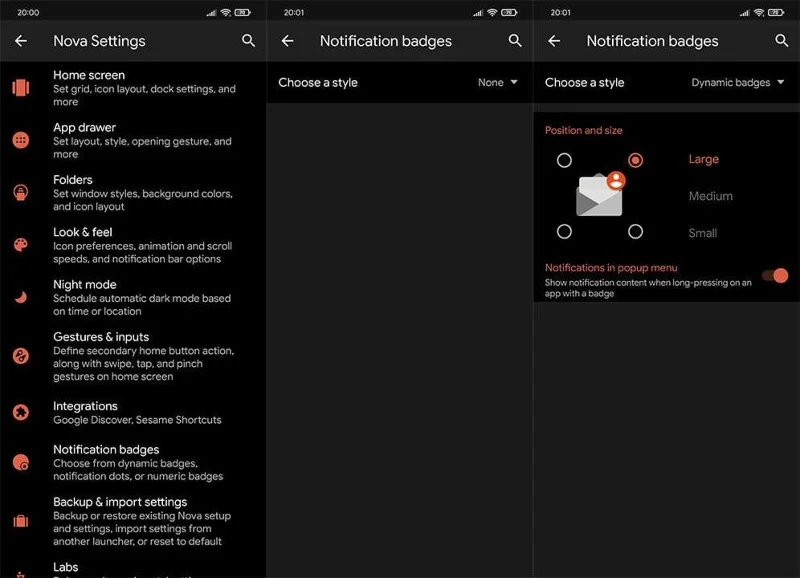Tap 'Position and size' section header

click(x=584, y=130)
